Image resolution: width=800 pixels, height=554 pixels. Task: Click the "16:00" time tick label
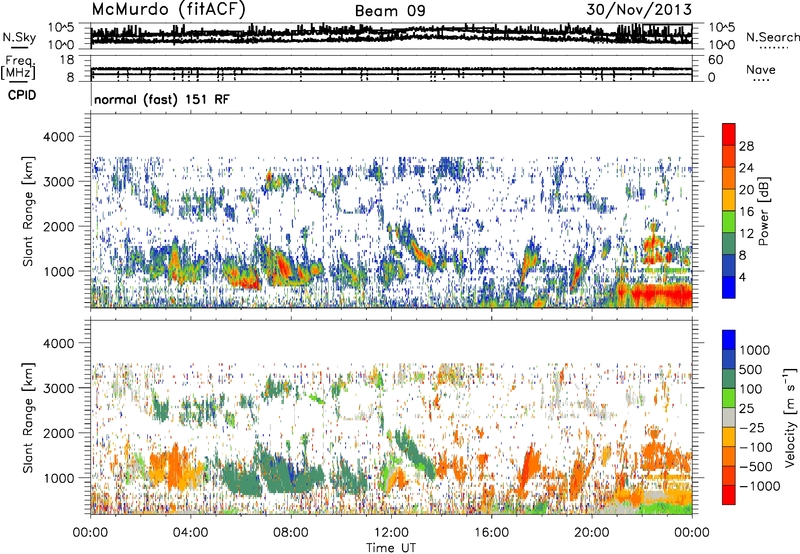point(491,533)
